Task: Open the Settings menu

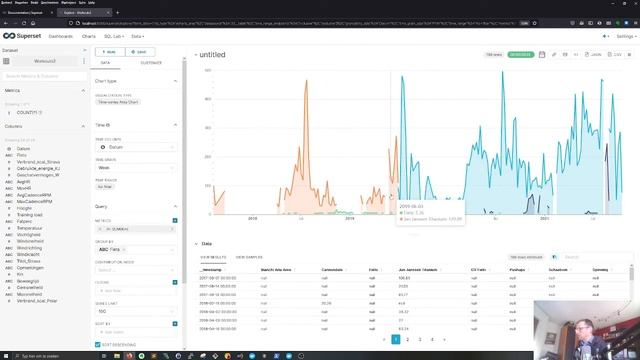Action: point(627,36)
